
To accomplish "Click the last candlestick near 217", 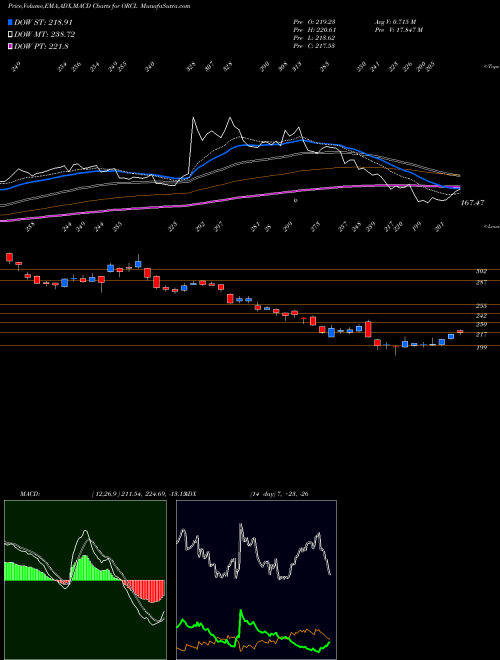I will (460, 332).
